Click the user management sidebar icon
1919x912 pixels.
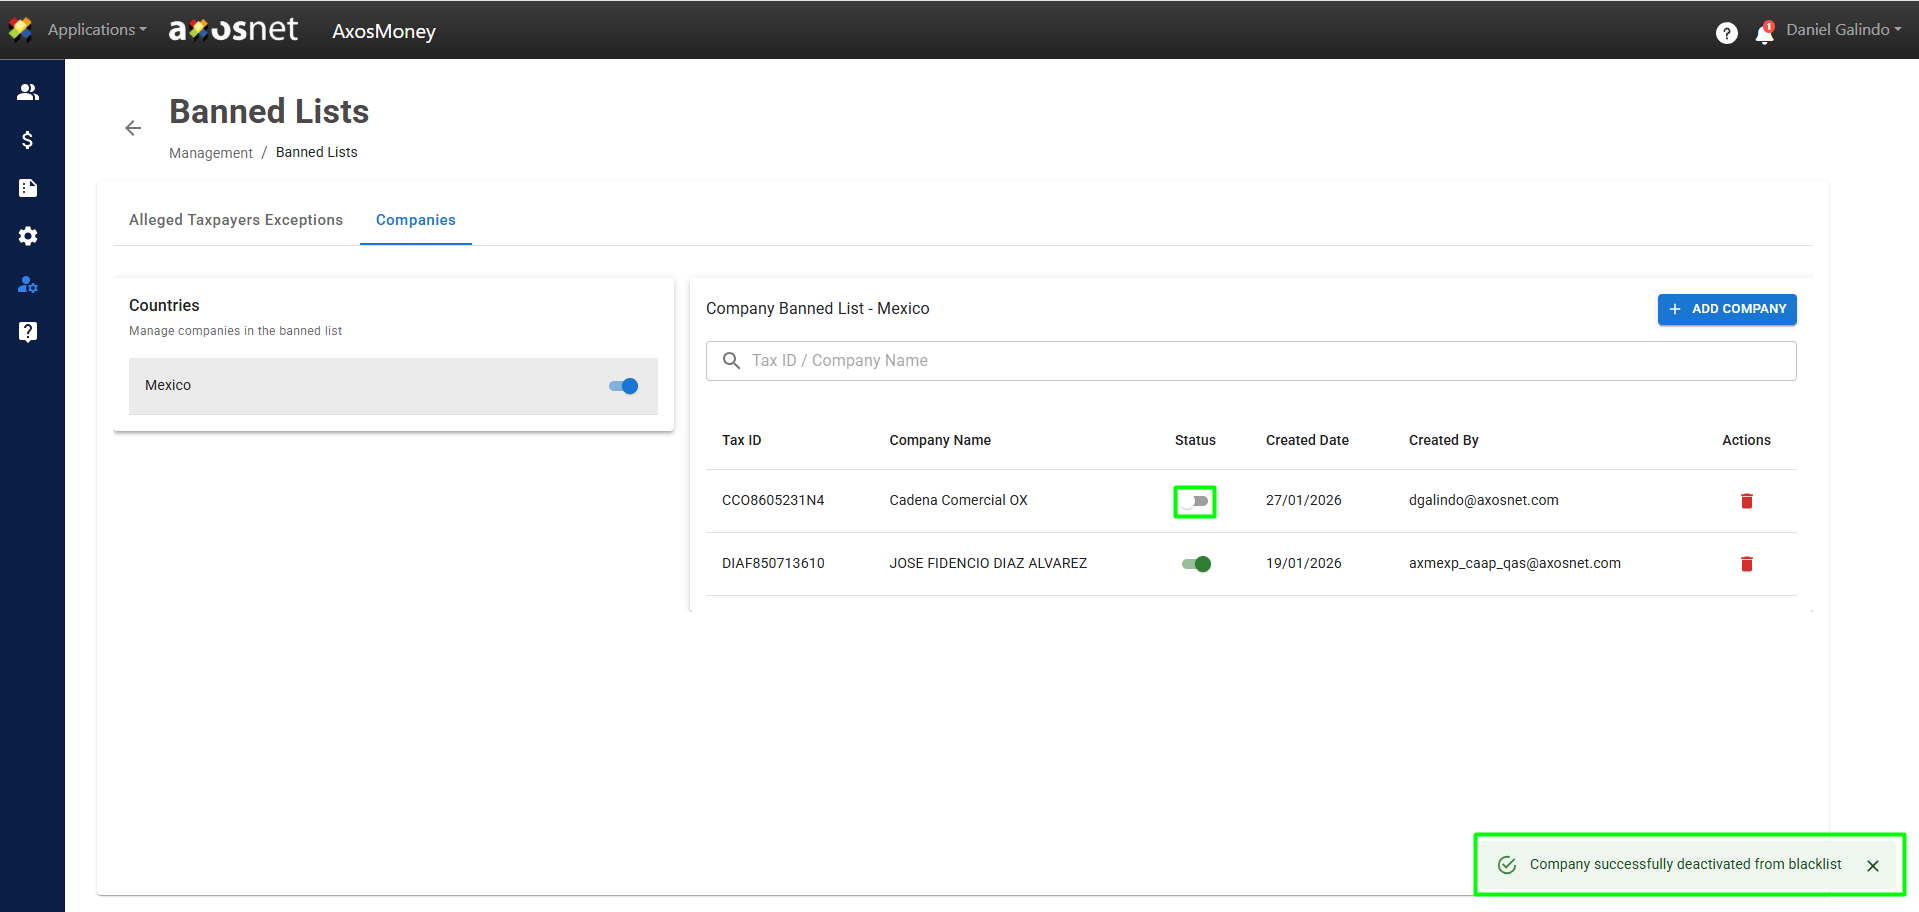[x=28, y=285]
